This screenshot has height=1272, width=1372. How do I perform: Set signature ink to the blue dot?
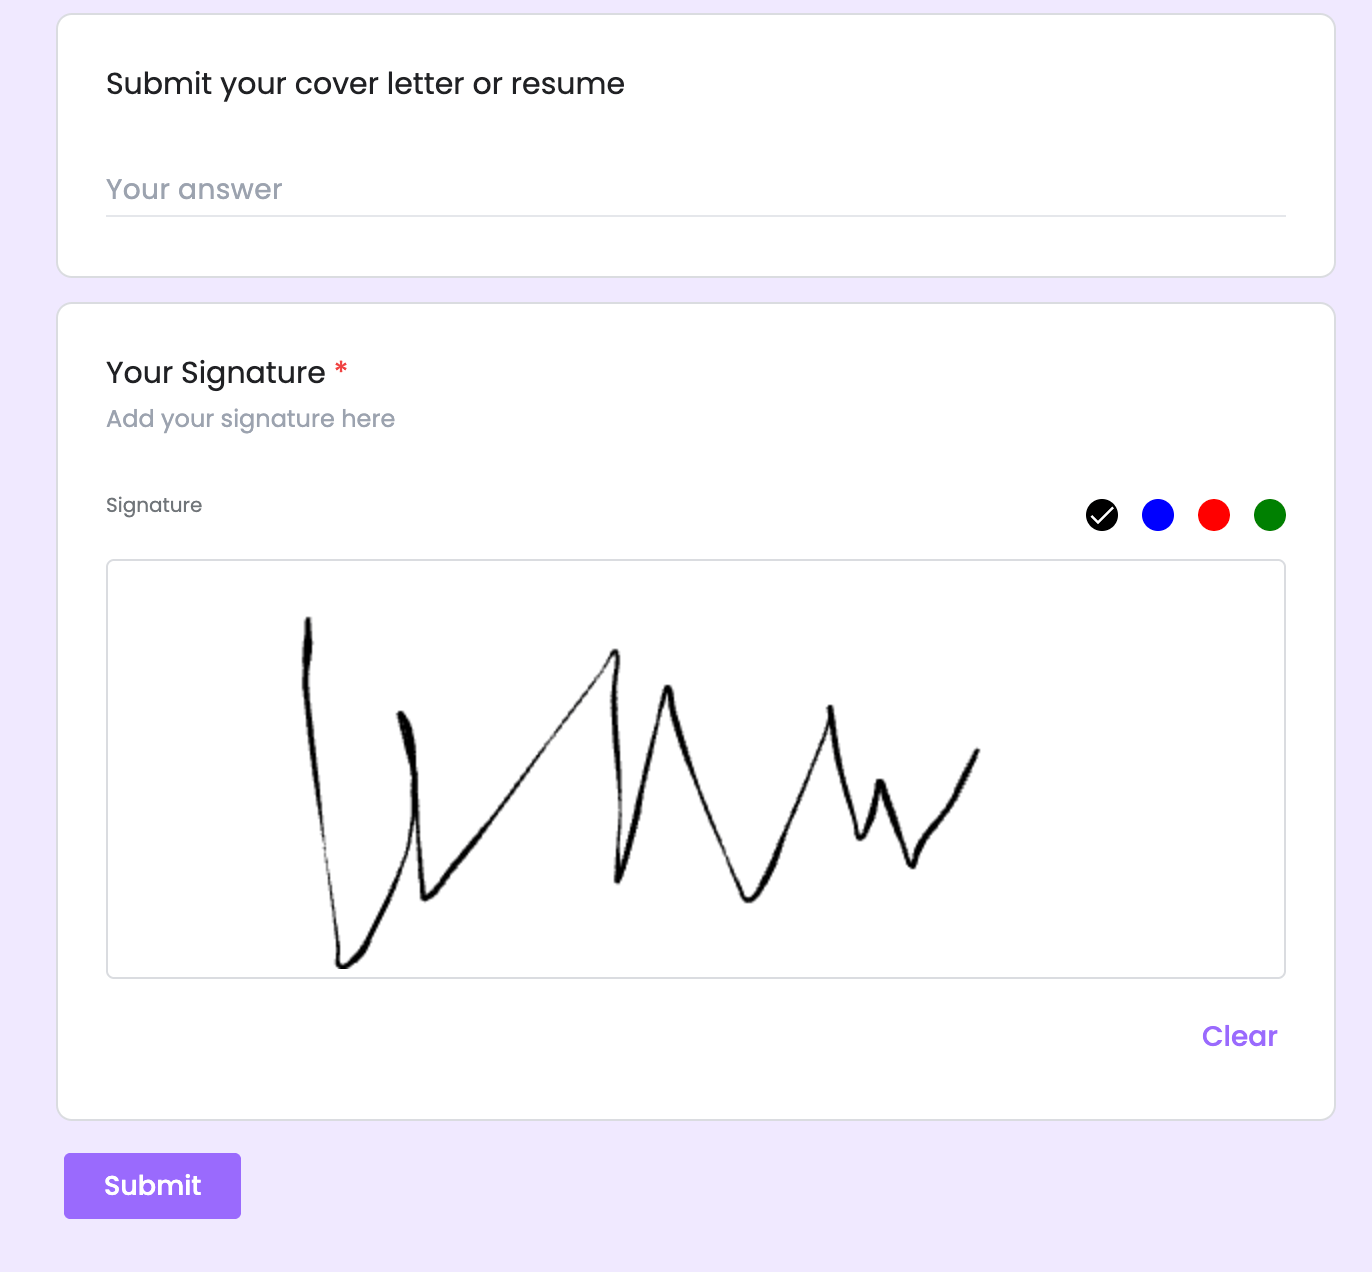[x=1157, y=515]
